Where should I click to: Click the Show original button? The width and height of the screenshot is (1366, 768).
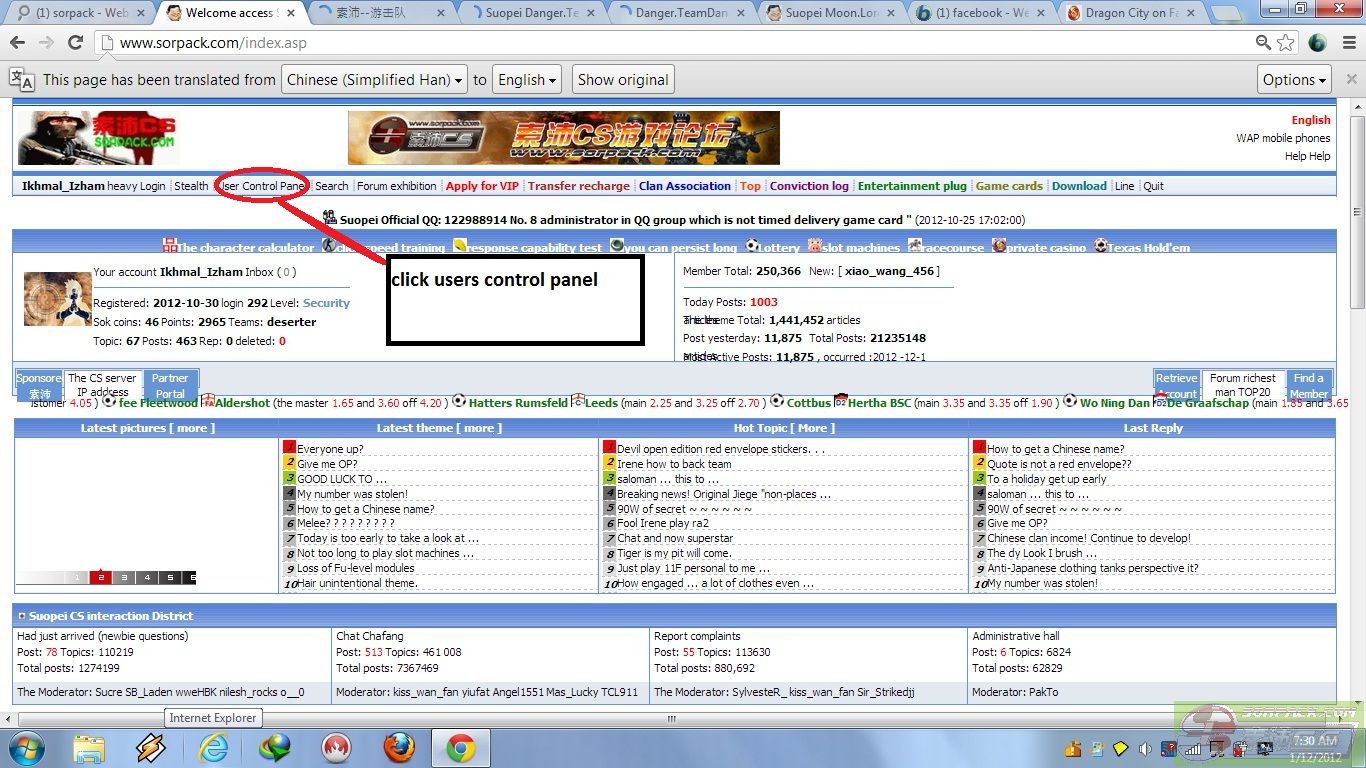click(622, 80)
